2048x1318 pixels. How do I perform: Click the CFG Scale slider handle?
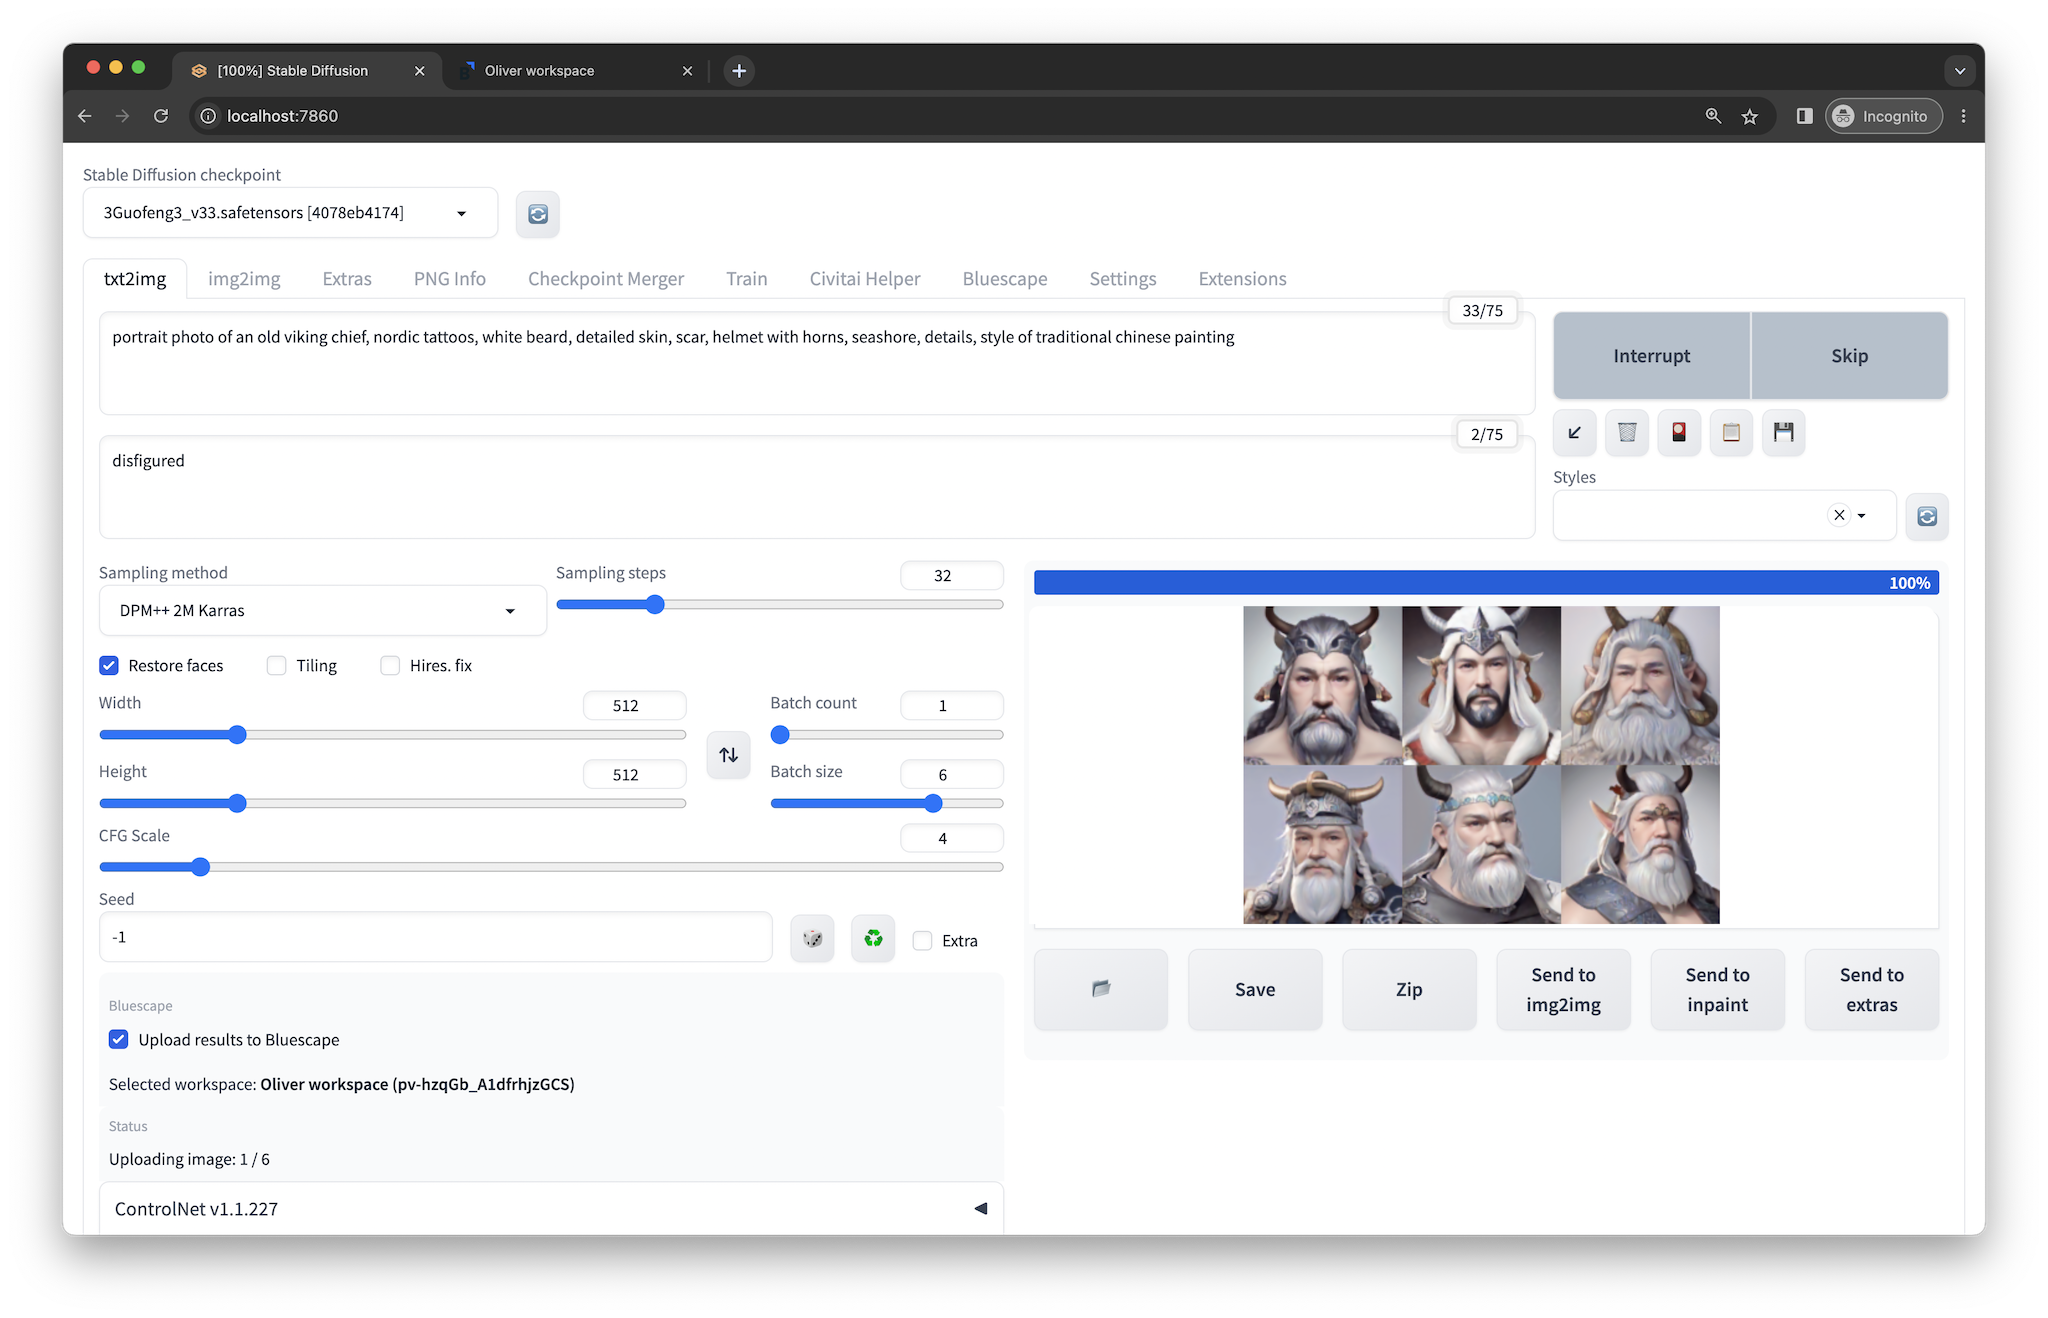200,867
